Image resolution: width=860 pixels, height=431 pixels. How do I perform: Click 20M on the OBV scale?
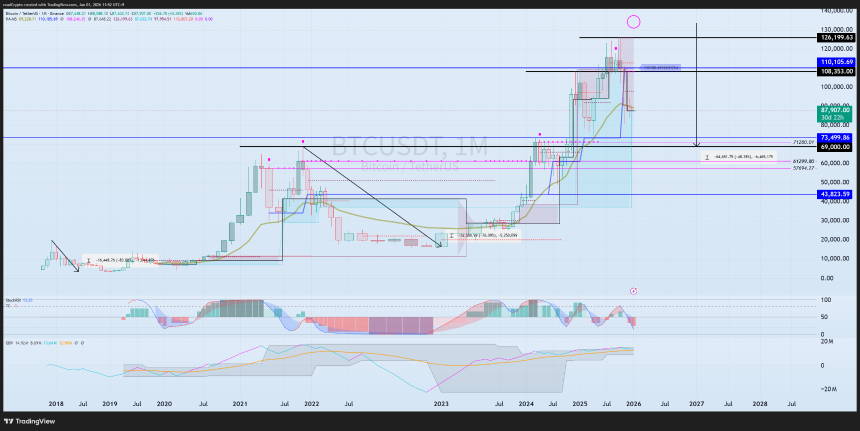click(828, 342)
